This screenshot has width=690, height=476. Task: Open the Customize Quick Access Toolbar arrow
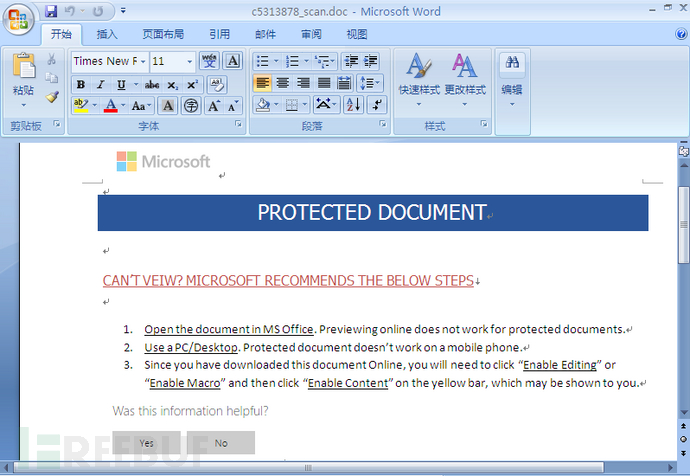click(123, 11)
